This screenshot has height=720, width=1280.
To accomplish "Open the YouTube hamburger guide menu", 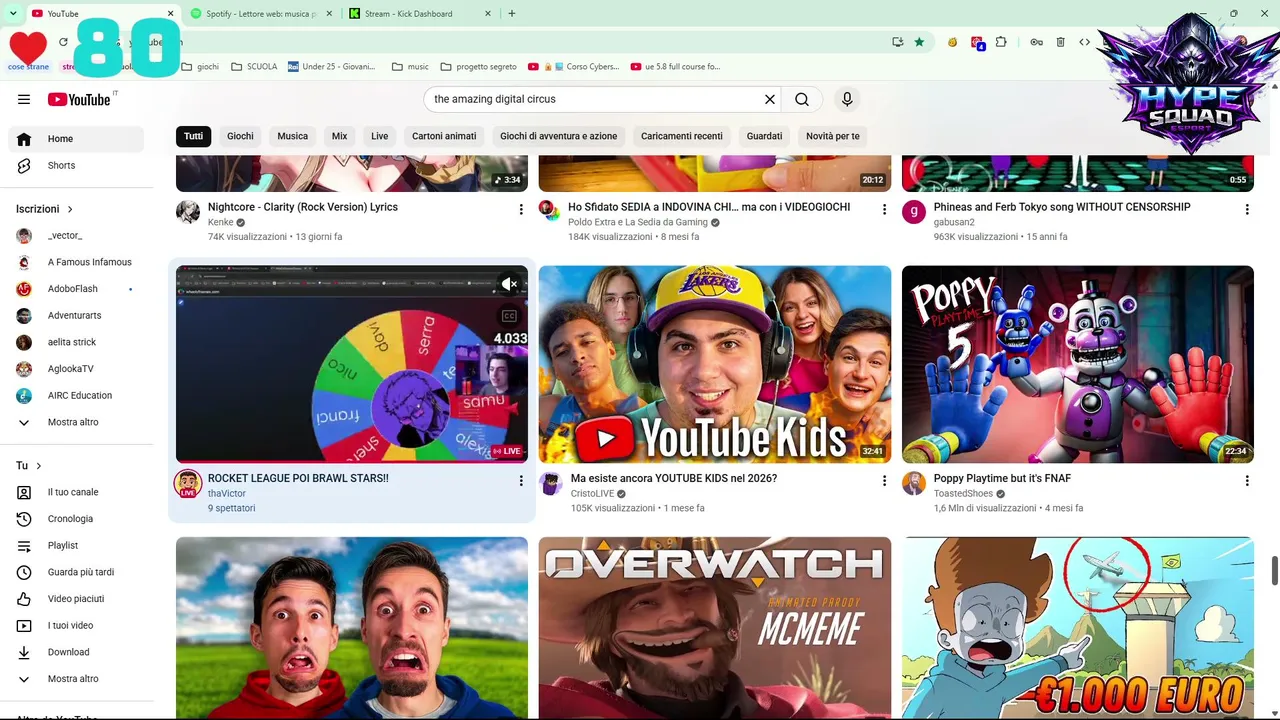I will (24, 99).
